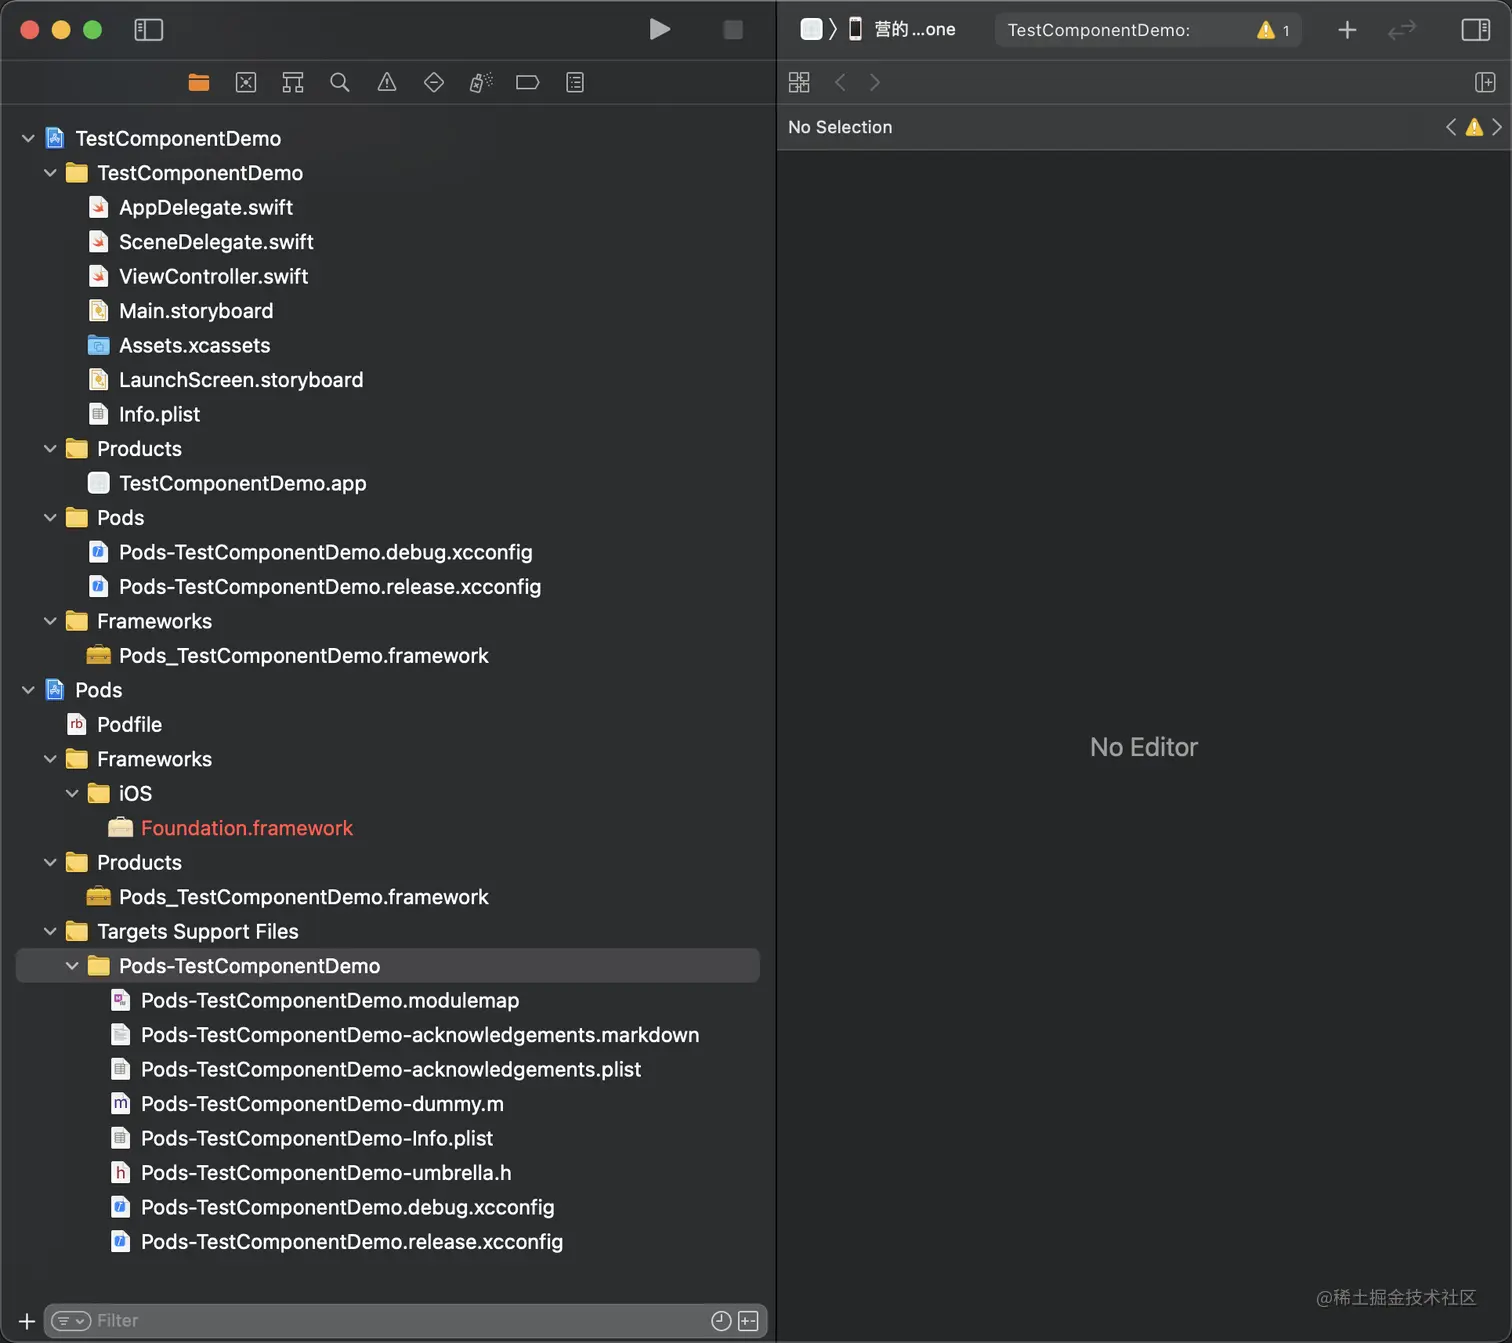Open the Symbol navigator
Screen dimensions: 1512x1343
click(293, 83)
